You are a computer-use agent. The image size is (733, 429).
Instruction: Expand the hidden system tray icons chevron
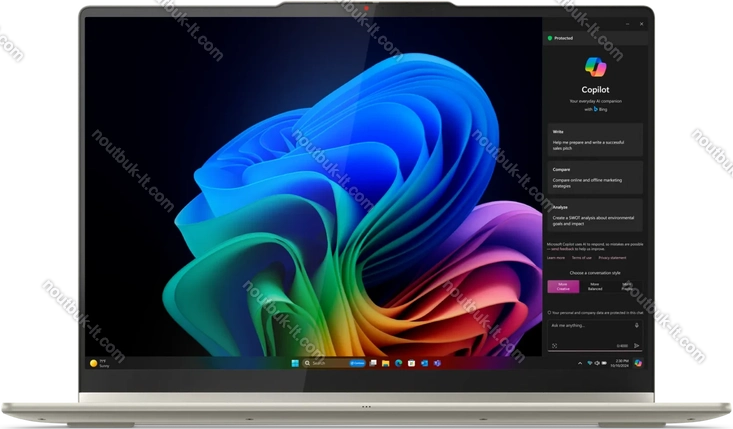point(581,363)
